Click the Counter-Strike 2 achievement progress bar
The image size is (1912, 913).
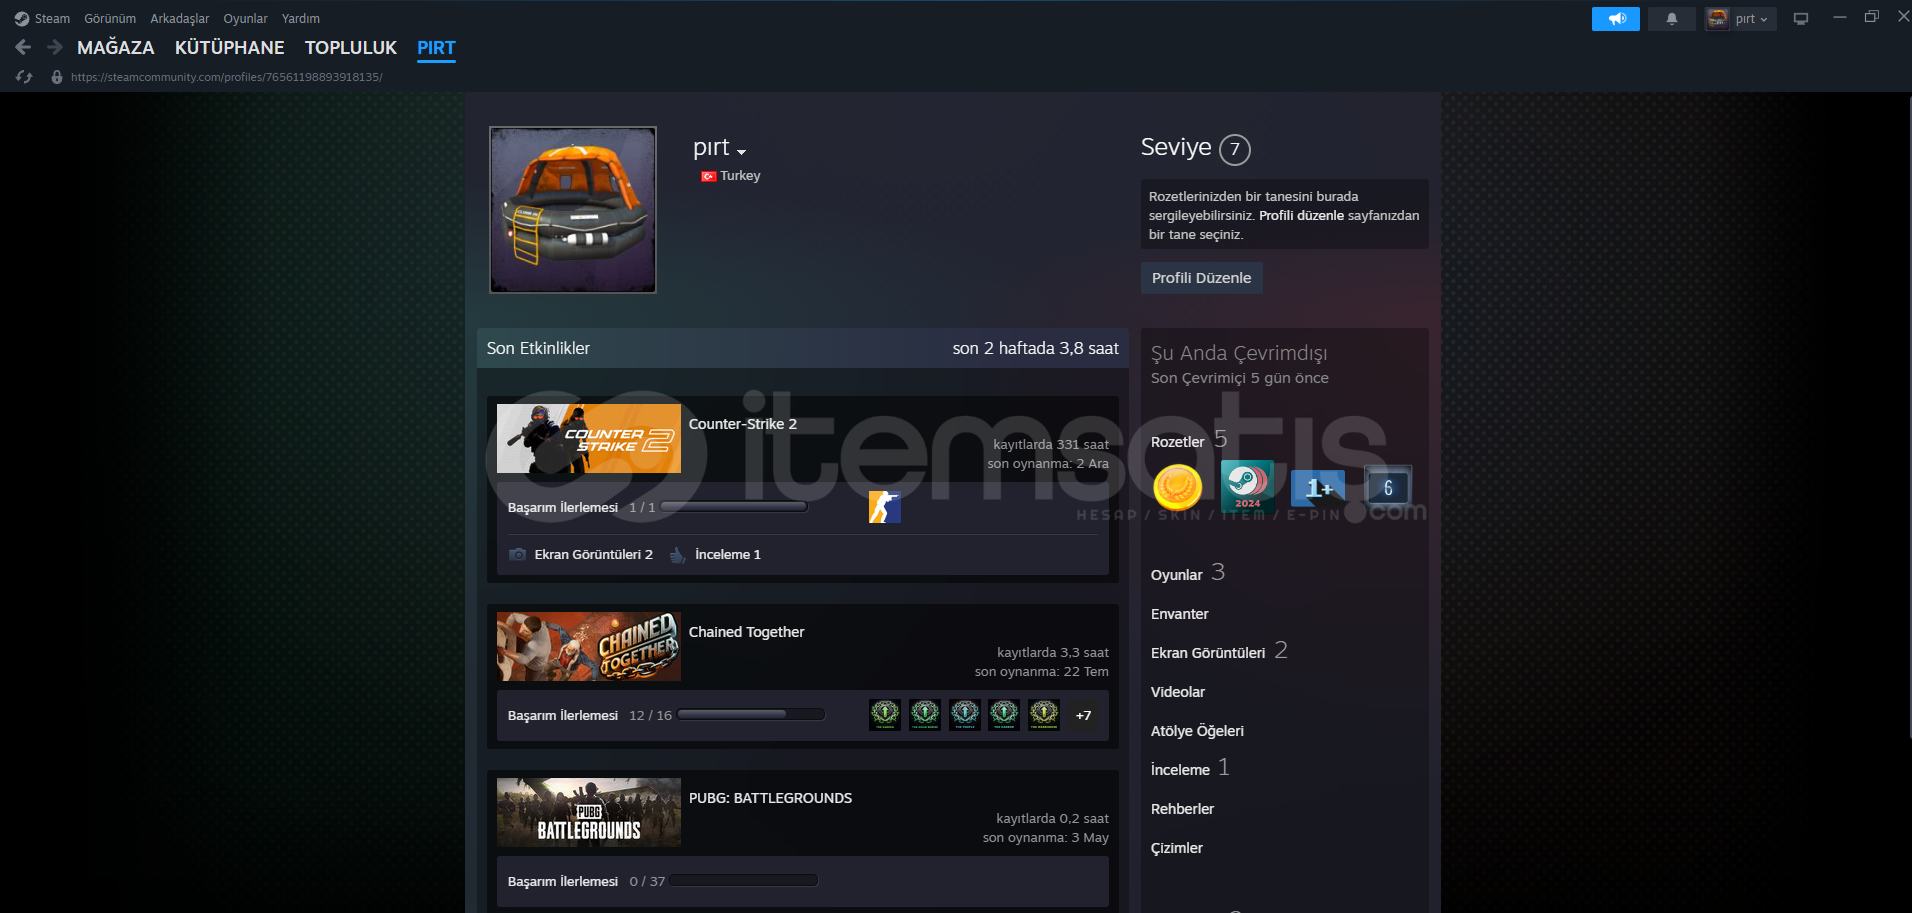tap(734, 507)
